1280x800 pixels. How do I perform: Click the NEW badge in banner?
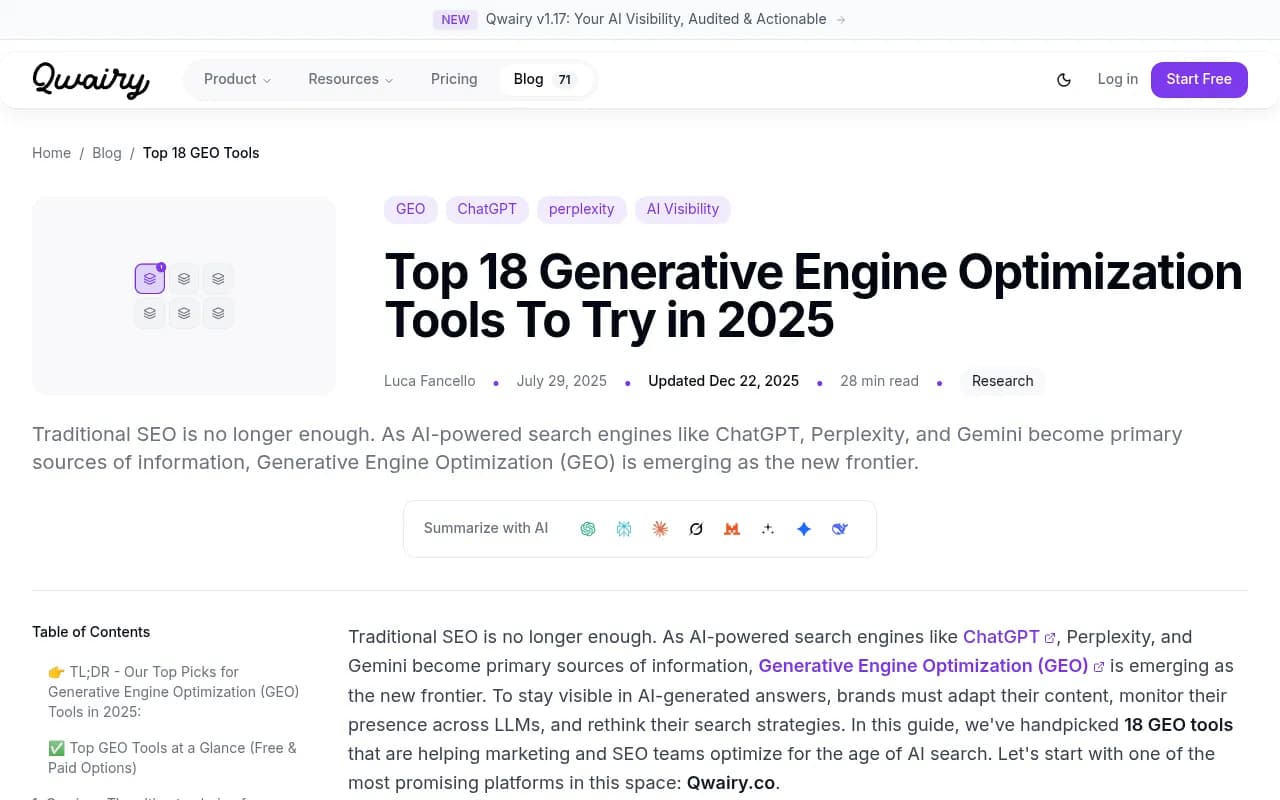point(455,20)
